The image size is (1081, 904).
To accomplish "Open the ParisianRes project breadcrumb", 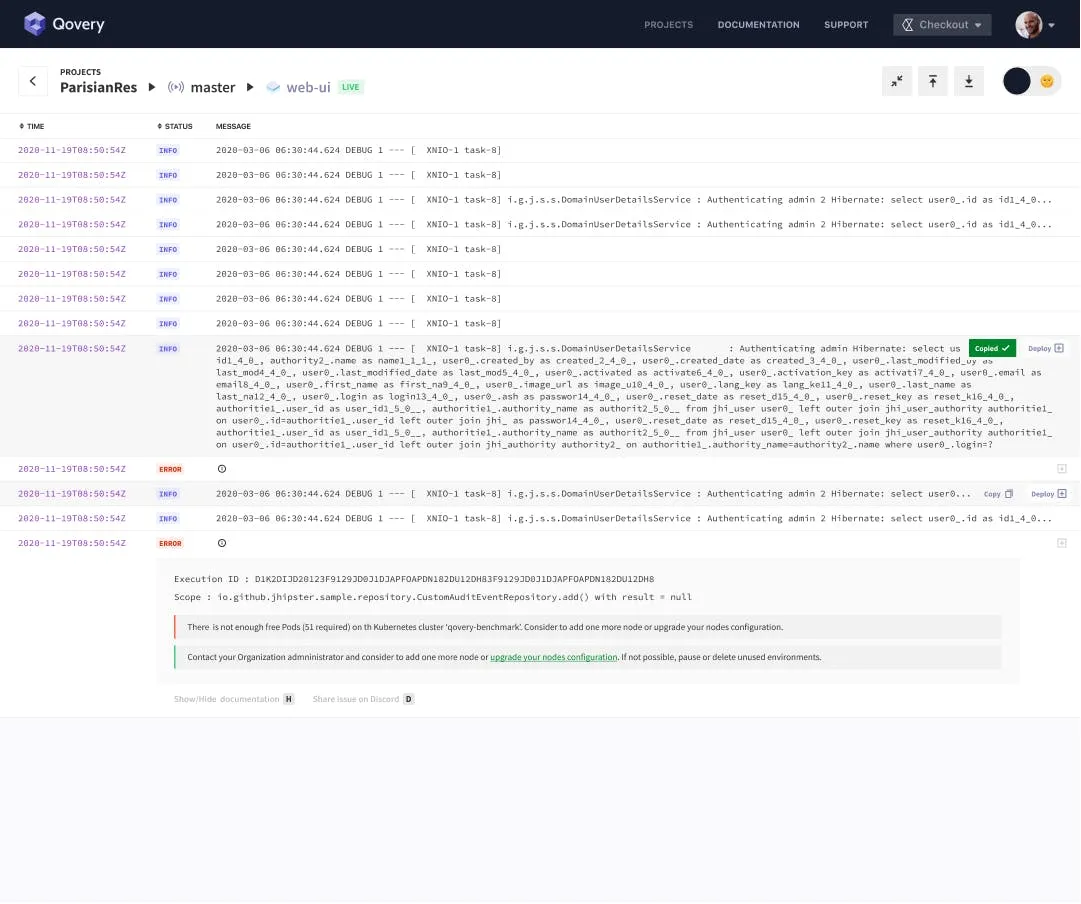I will (99, 88).
